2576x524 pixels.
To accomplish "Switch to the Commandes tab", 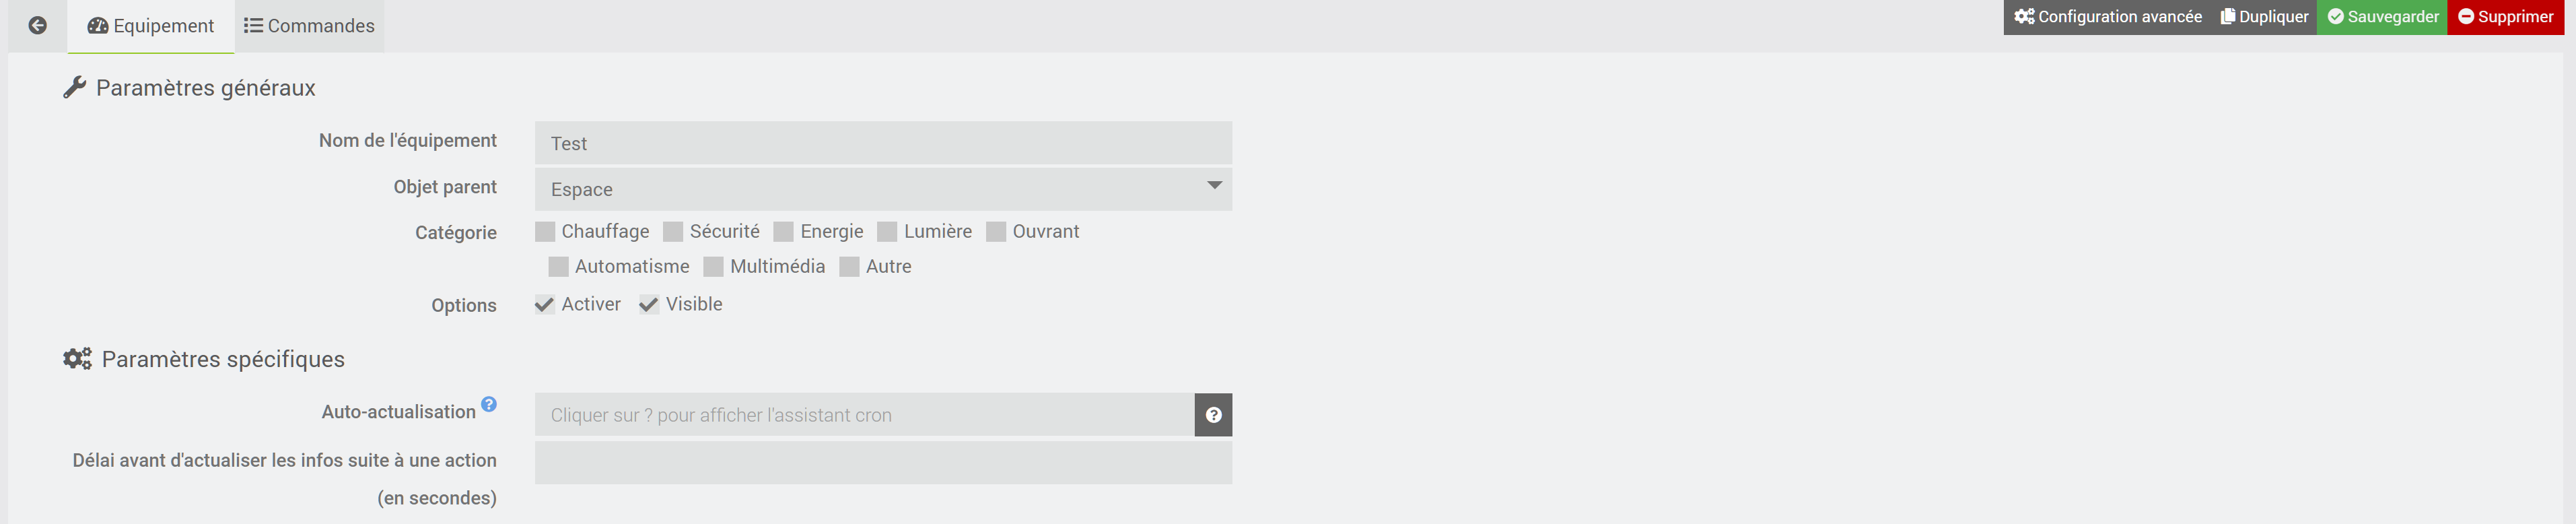I will 309,26.
